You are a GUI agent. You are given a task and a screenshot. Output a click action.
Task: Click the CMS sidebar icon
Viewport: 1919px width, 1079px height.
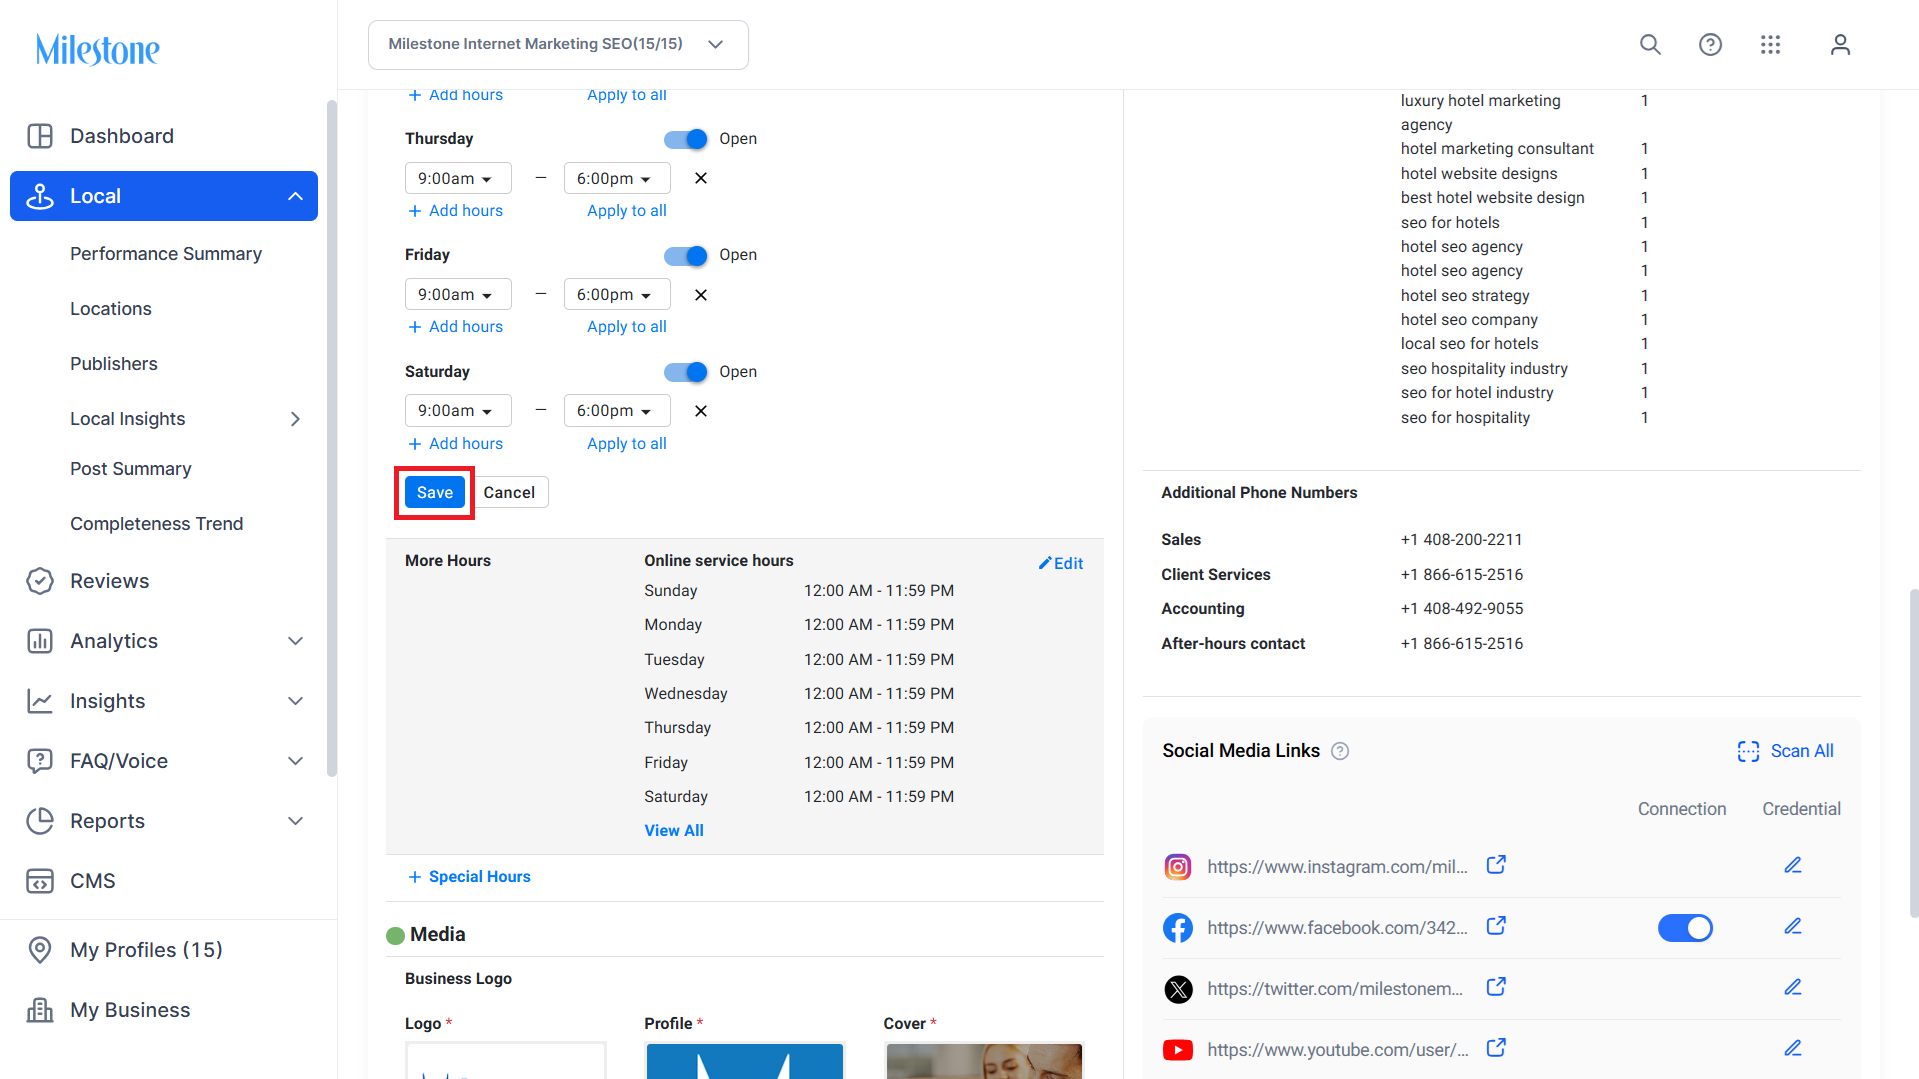click(40, 881)
